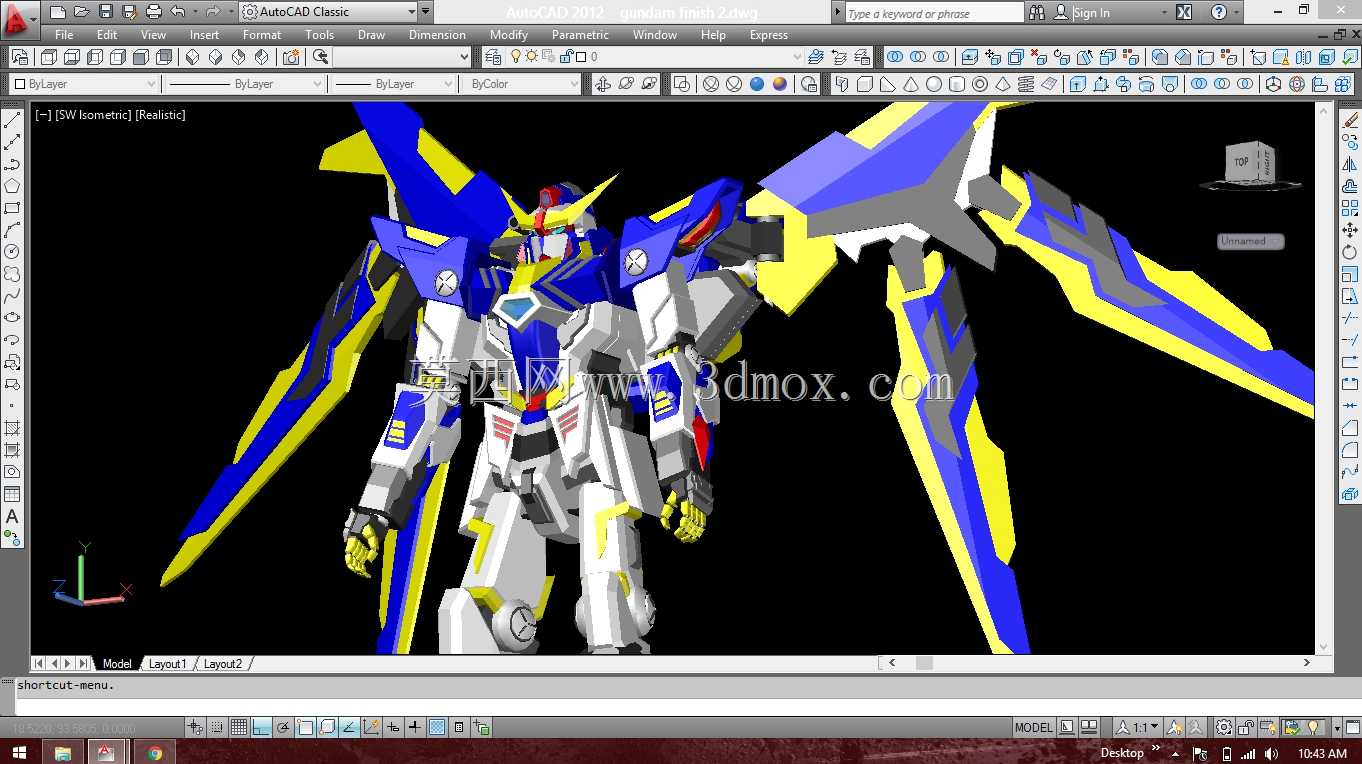
Task: Save the drawing with the floppy icon
Action: pos(106,12)
